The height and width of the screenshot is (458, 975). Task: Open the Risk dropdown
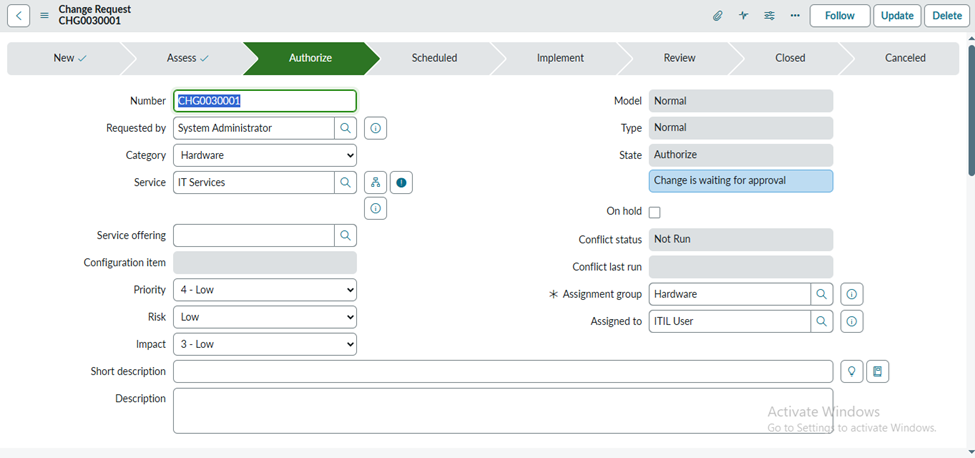(x=265, y=317)
